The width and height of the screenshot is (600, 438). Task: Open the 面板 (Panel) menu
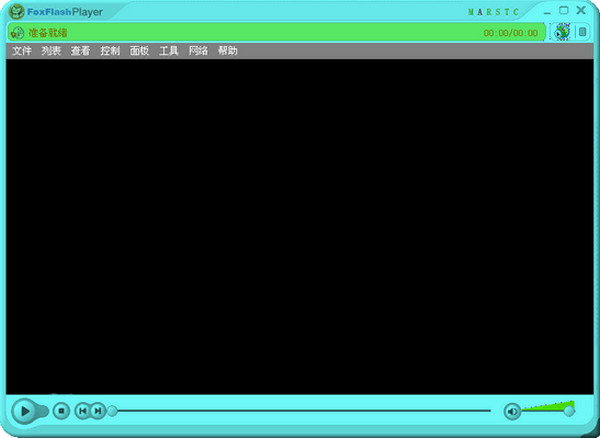tap(139, 51)
